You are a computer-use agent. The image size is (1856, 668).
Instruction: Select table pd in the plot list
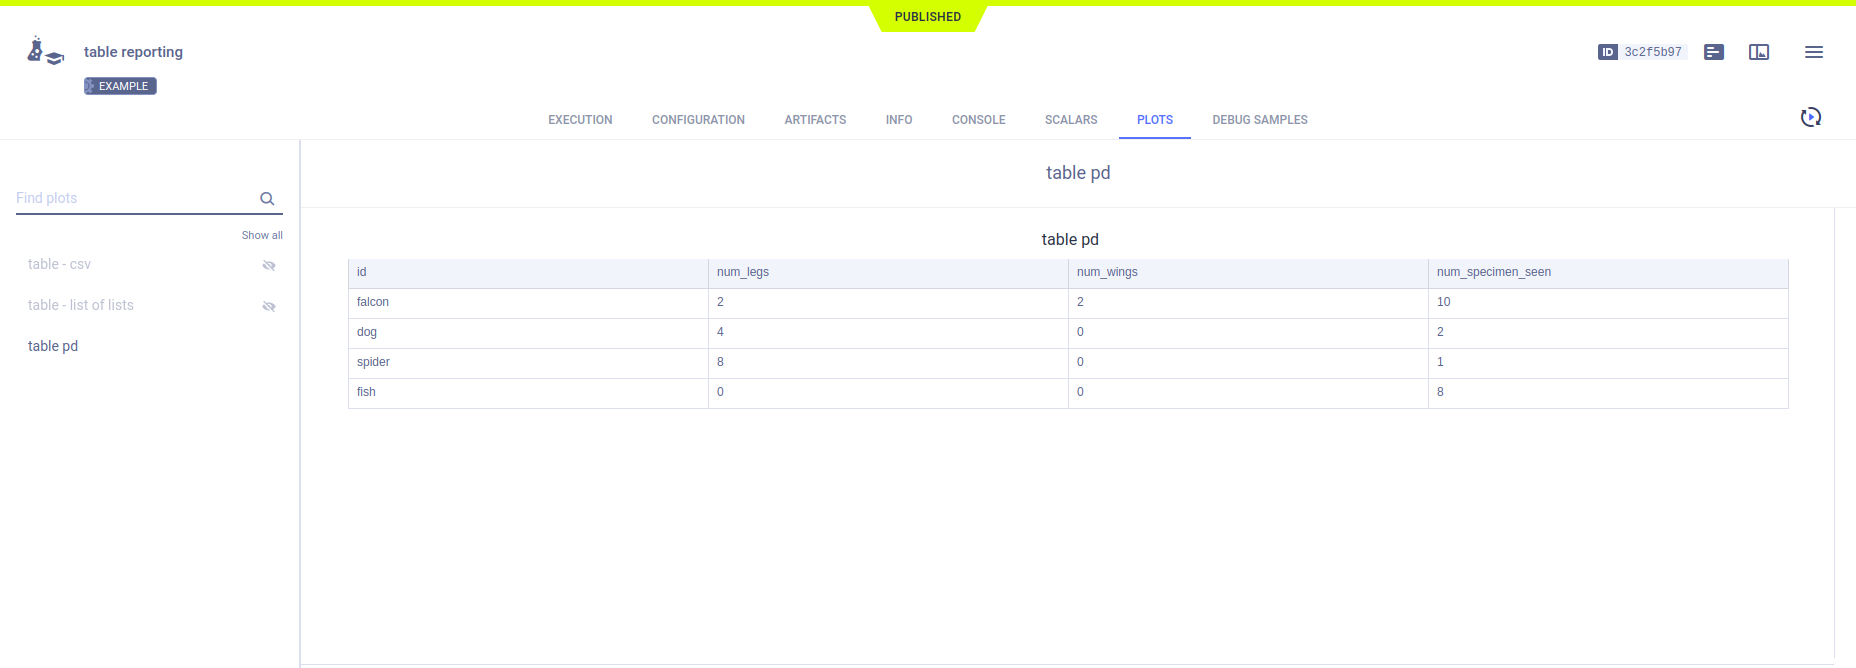[x=53, y=346]
